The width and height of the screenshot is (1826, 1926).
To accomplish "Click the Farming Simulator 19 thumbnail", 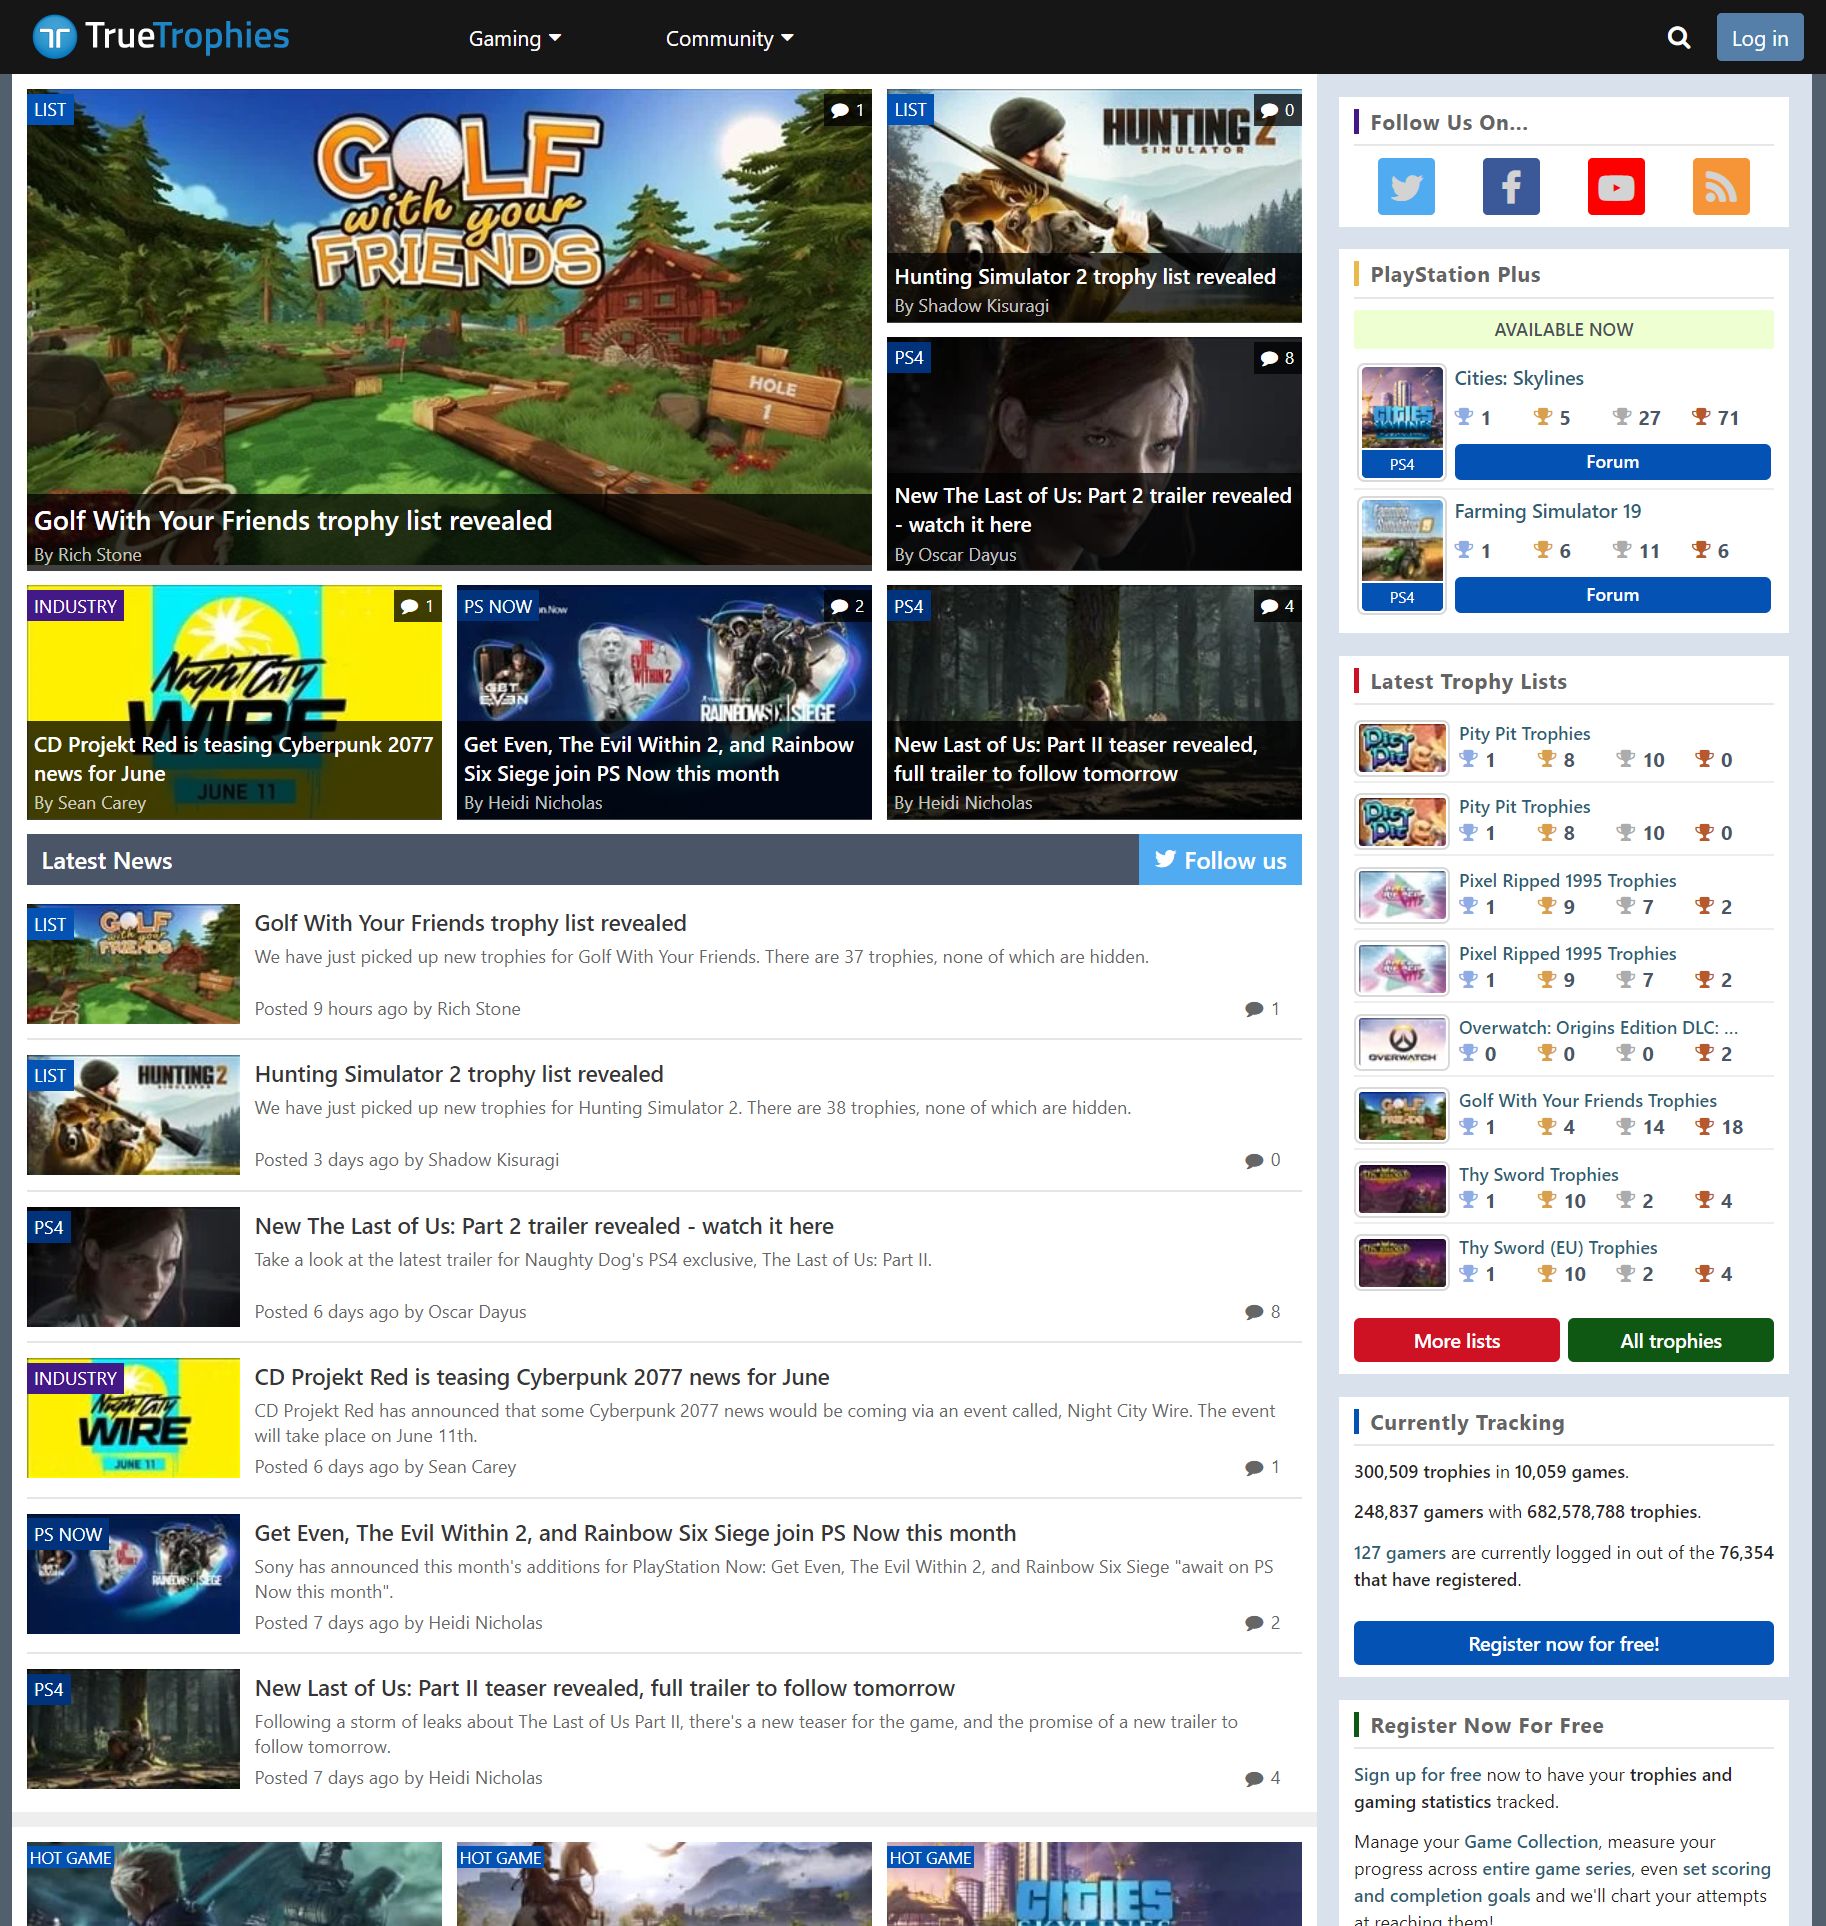I will click(1401, 541).
